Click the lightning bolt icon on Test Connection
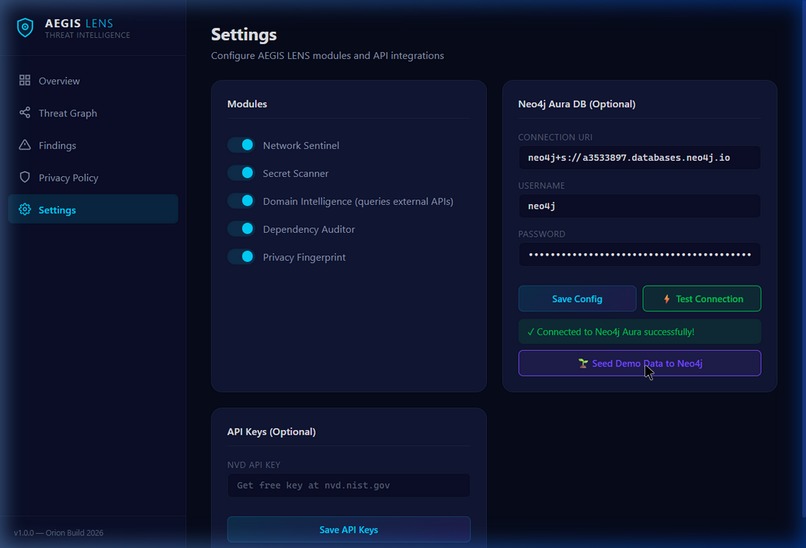The width and height of the screenshot is (806, 548). pyautogui.click(x=666, y=299)
